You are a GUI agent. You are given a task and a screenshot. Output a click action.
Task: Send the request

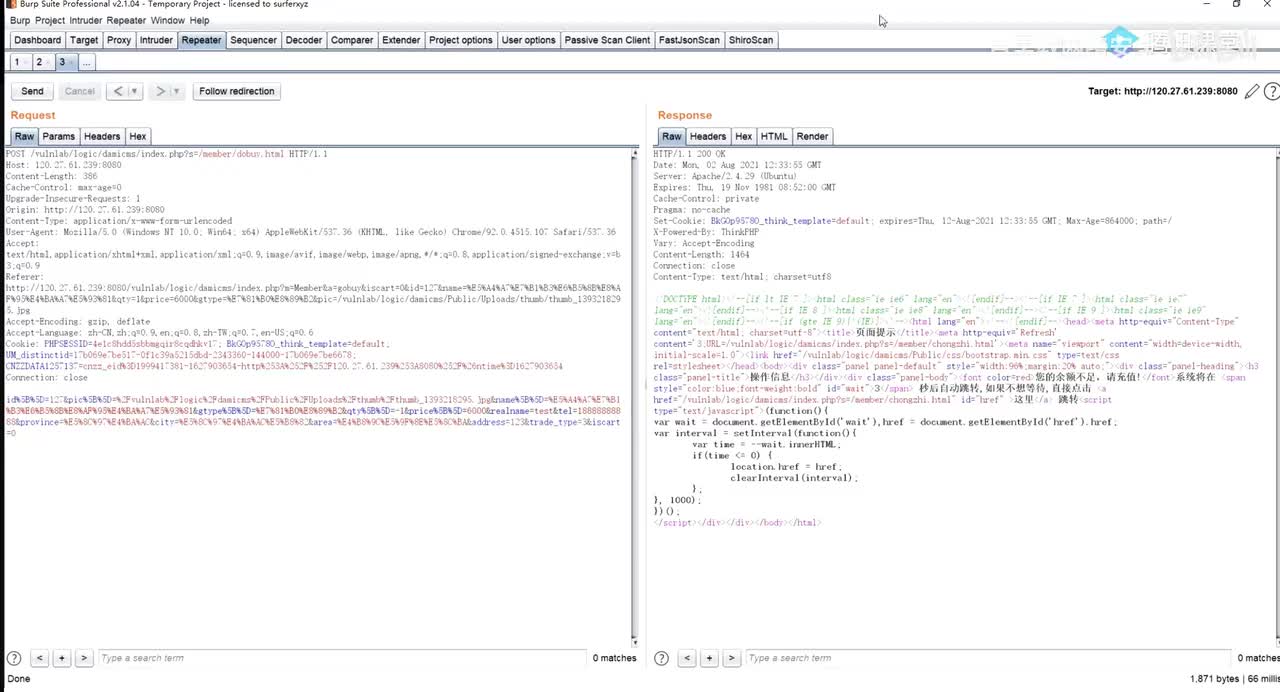(x=33, y=91)
